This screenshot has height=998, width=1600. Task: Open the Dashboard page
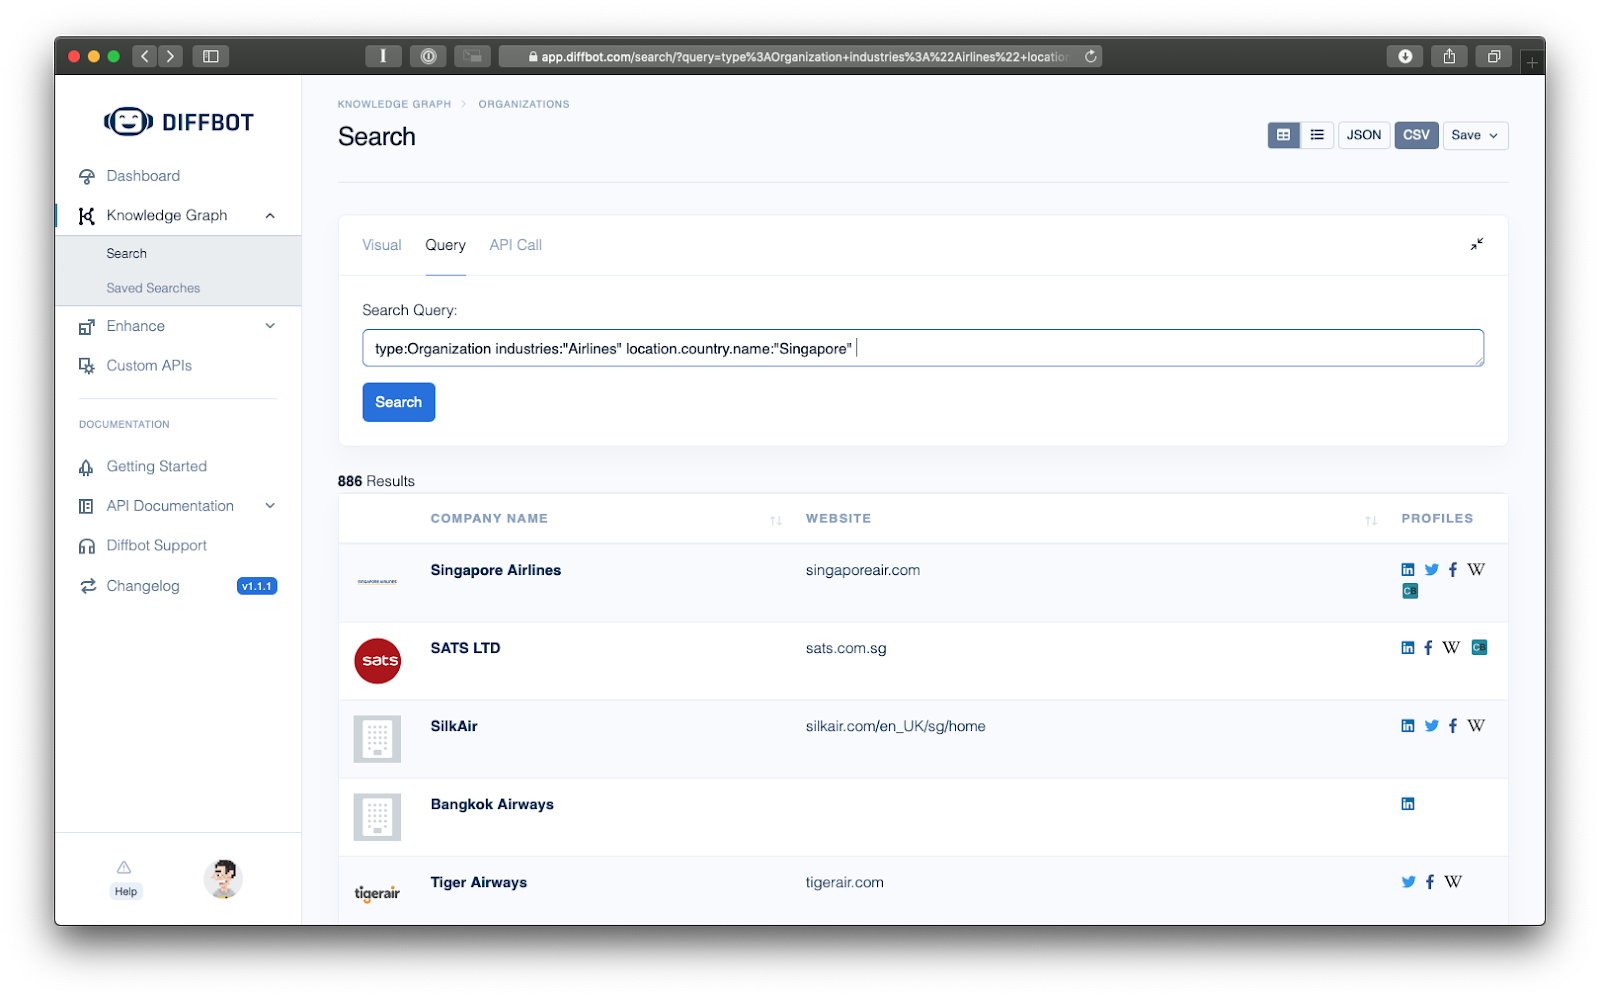pos(143,176)
